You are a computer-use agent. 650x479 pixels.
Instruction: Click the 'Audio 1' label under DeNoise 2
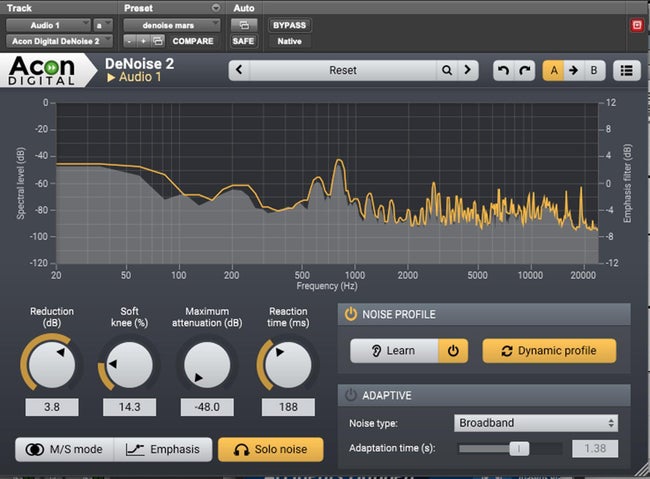(140, 77)
